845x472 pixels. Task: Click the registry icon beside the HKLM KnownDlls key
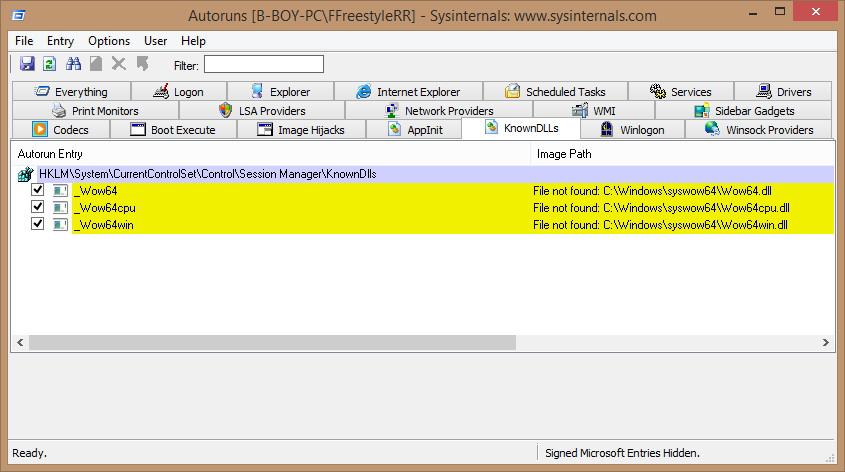tap(25, 174)
